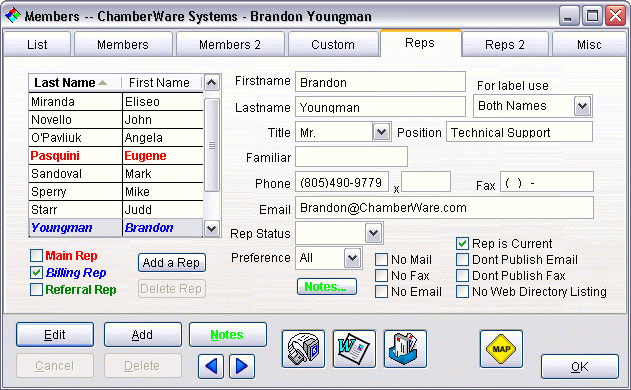
Task: Toggle the Referral Rep checkbox
Action: point(36,289)
